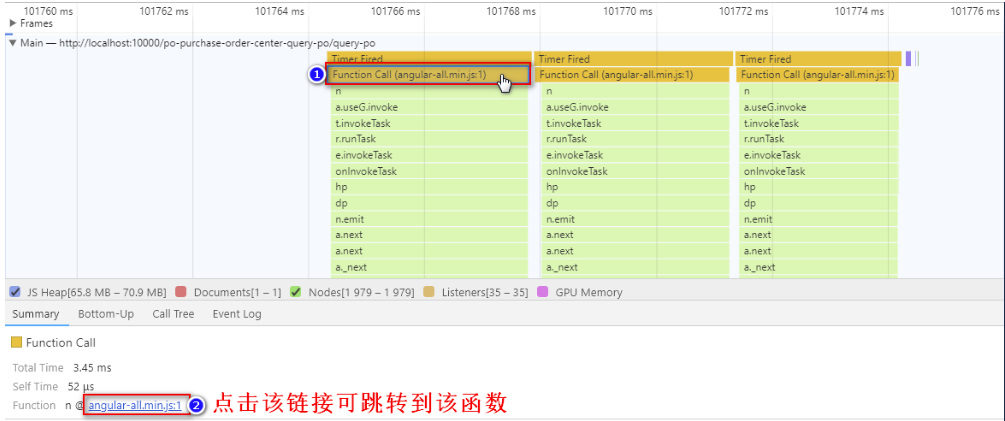Click the Total Time 3.45 ms value
This screenshot has width=1005, height=421.
[92, 368]
